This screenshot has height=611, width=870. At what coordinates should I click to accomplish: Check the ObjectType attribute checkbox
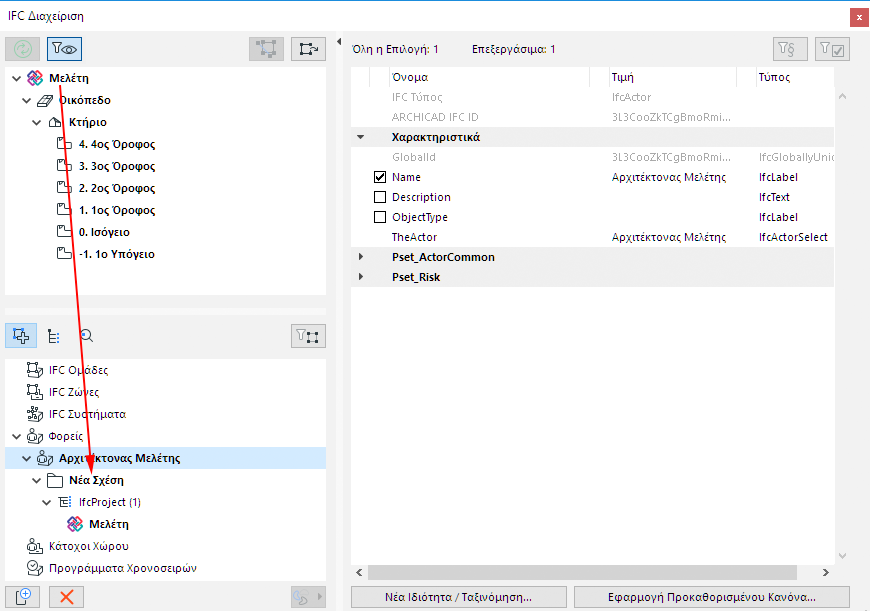380,217
